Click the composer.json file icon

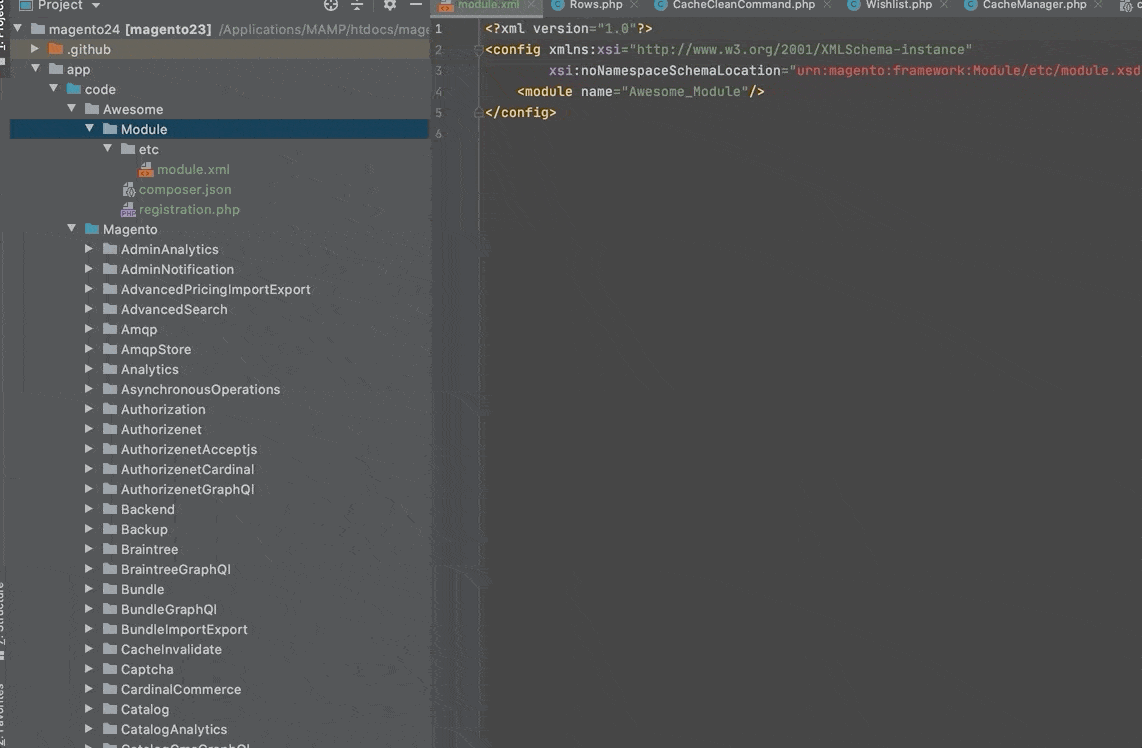click(128, 190)
